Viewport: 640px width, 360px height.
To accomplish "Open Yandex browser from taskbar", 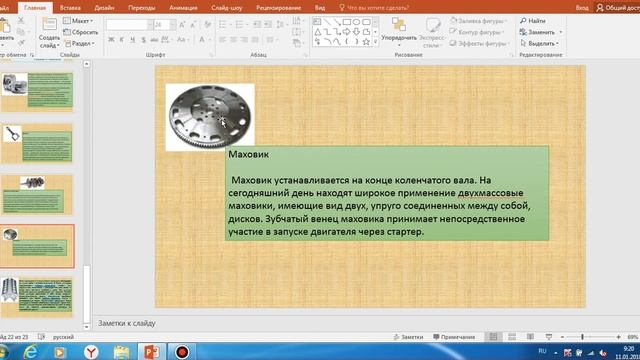I will (x=91, y=352).
